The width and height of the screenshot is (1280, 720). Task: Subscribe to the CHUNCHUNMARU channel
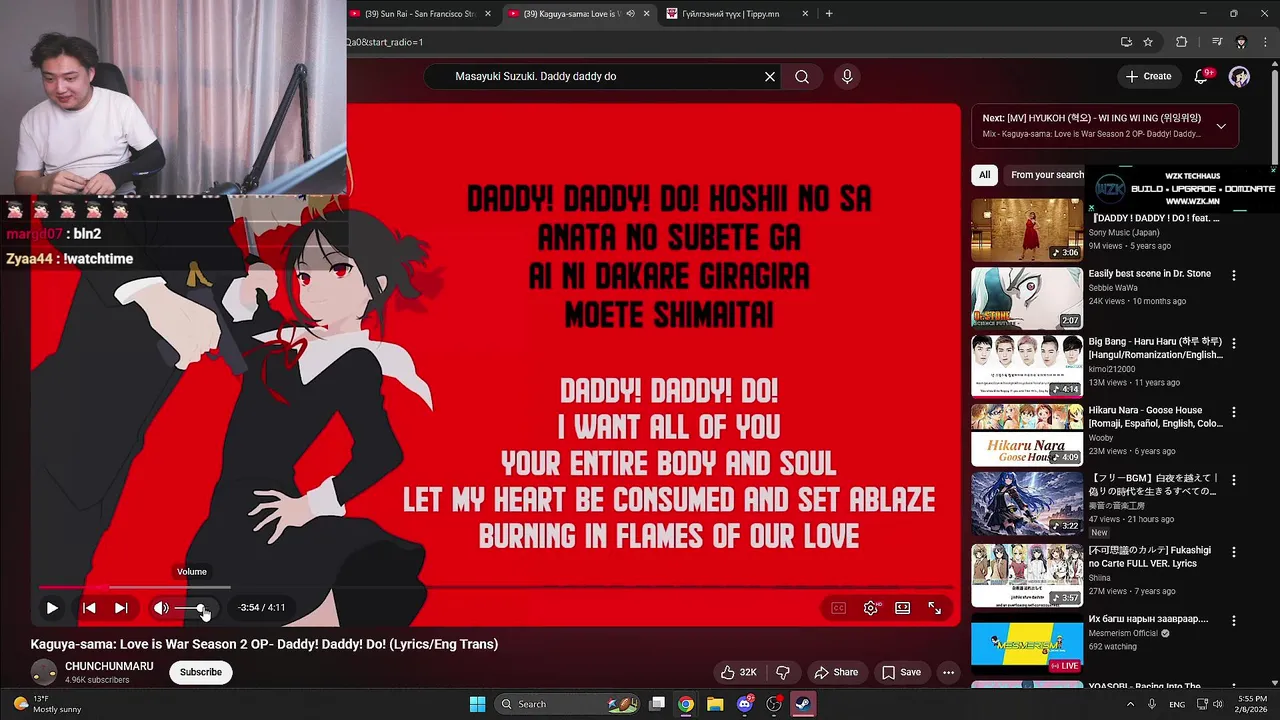coord(201,672)
